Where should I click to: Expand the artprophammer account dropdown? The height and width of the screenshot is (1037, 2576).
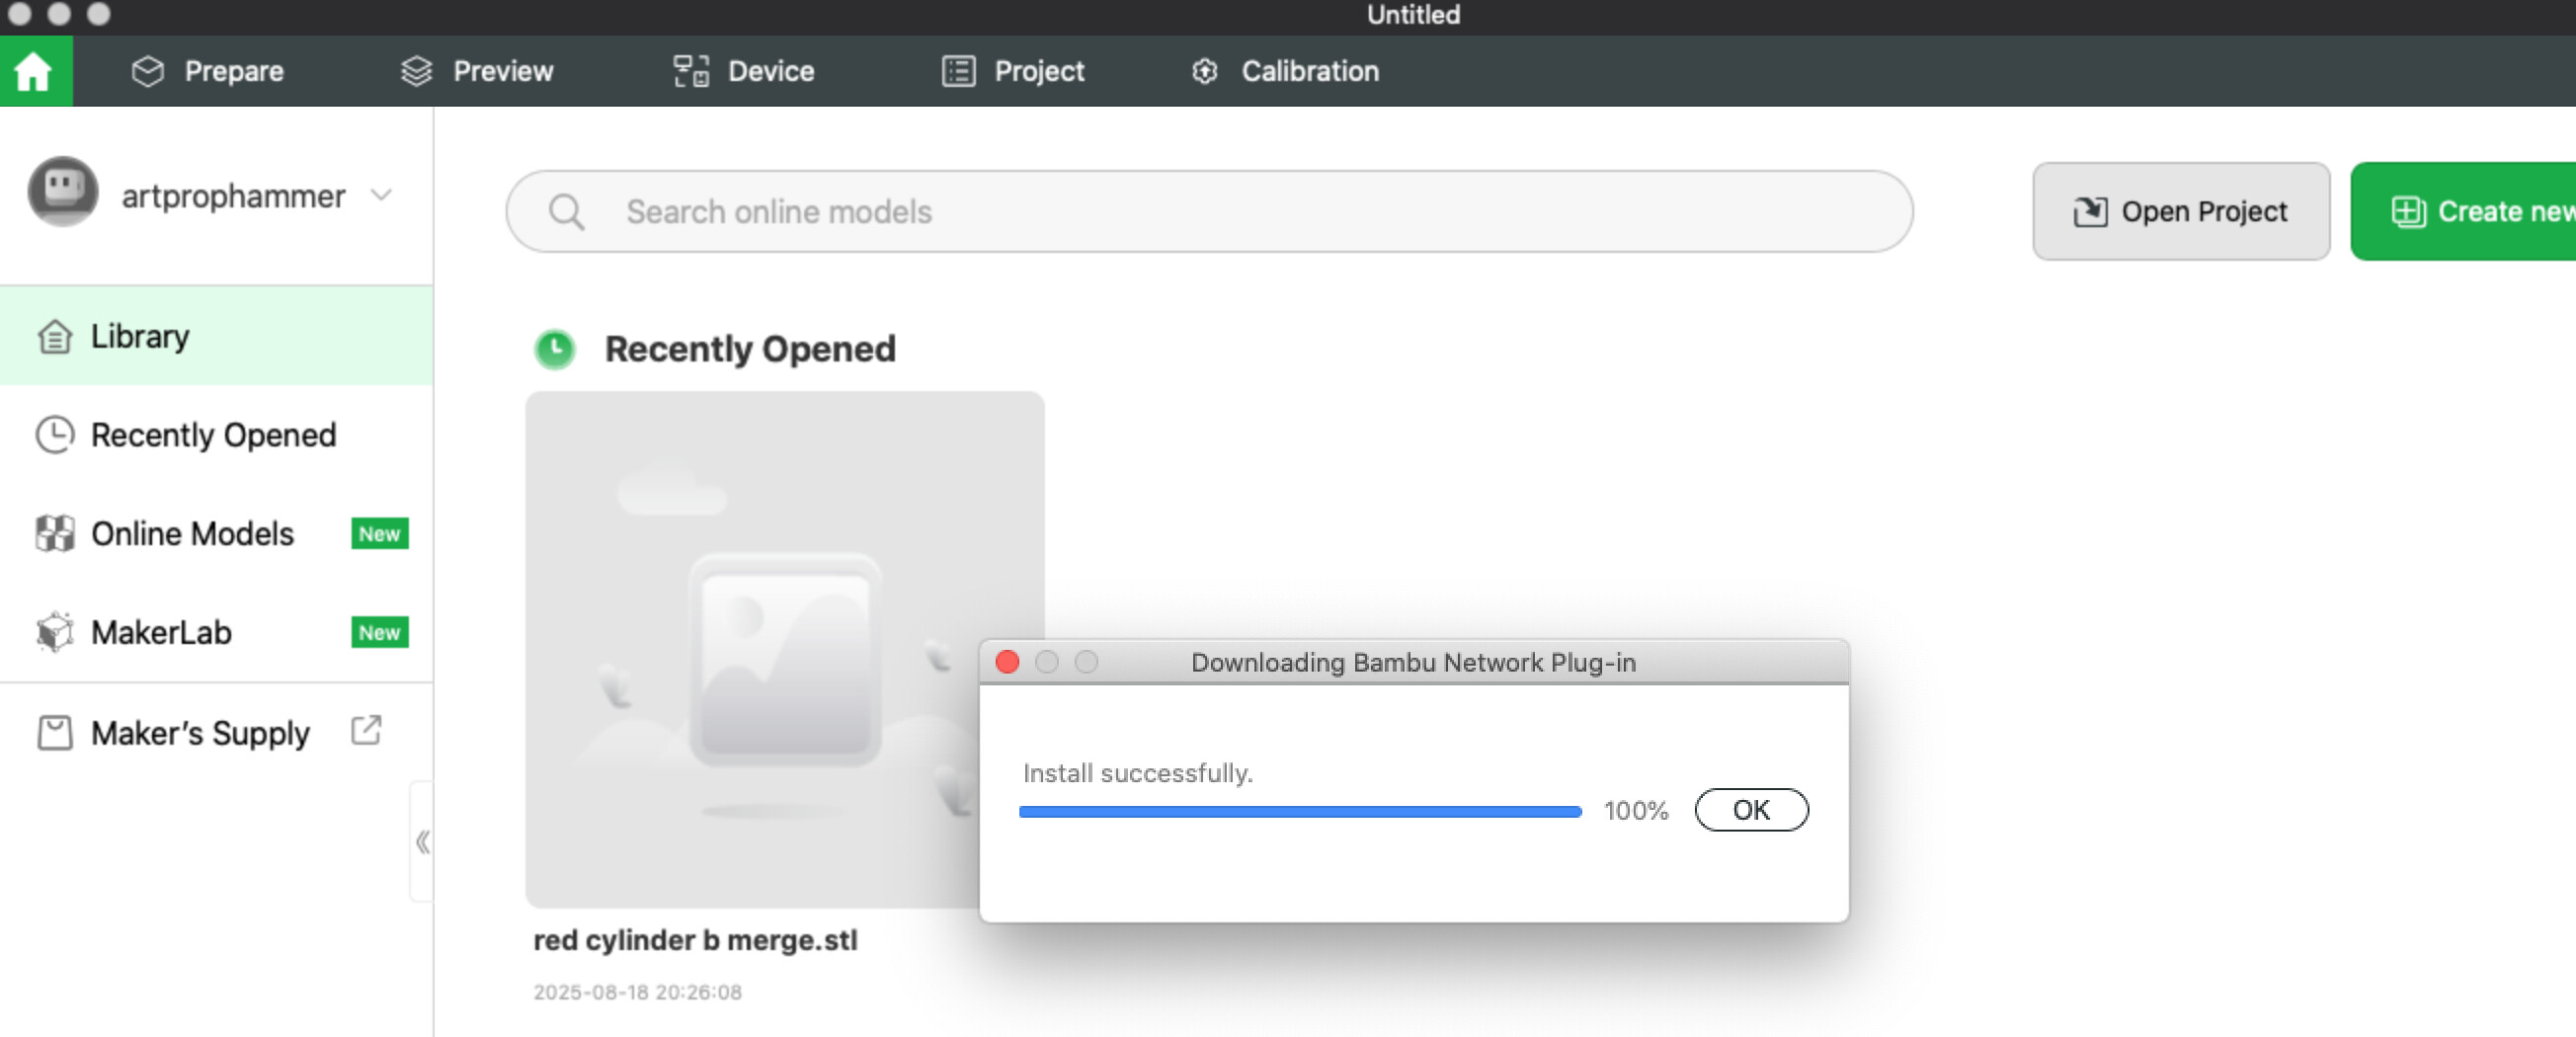click(381, 195)
